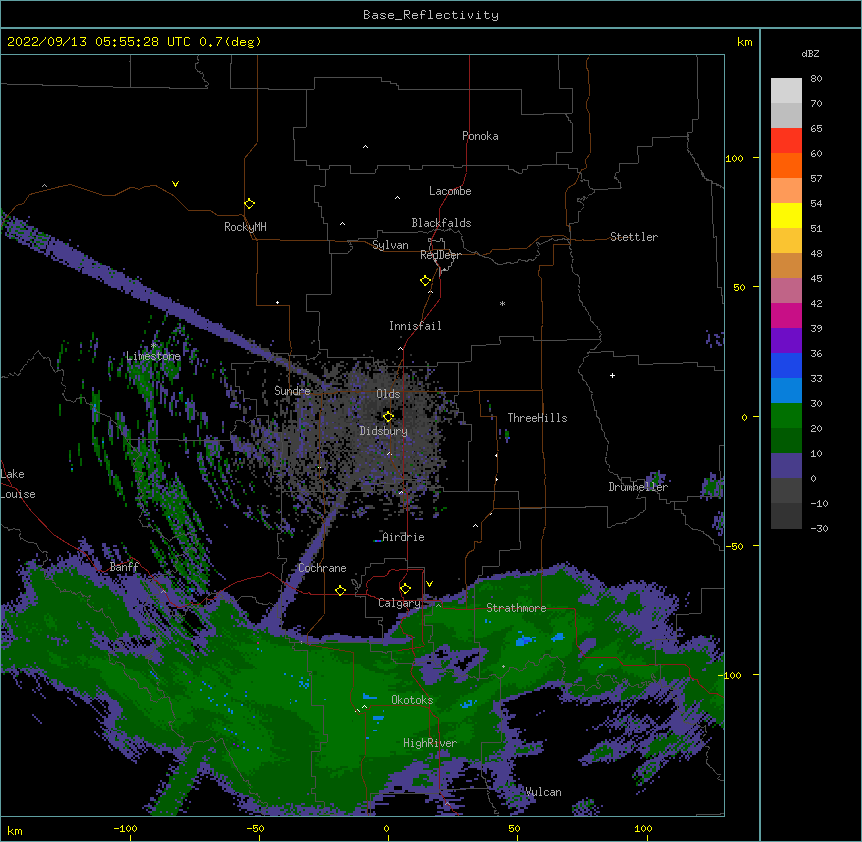Image resolution: width=862 pixels, height=842 pixels.
Task: Click the RedDeer label
Action: point(440,255)
